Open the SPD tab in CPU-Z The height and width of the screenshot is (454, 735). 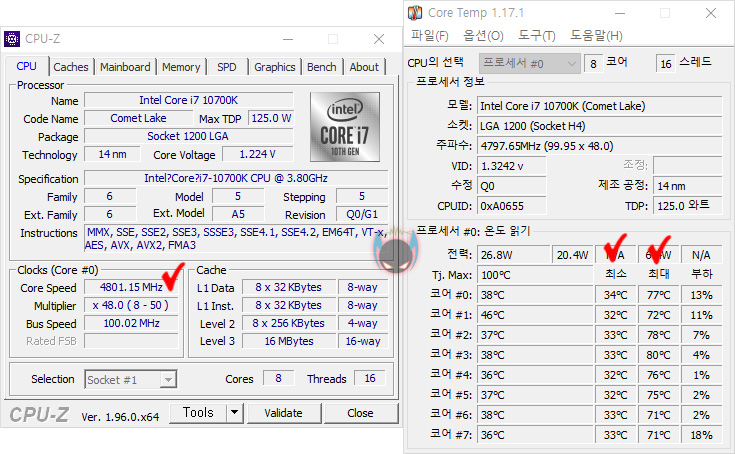coord(227,67)
